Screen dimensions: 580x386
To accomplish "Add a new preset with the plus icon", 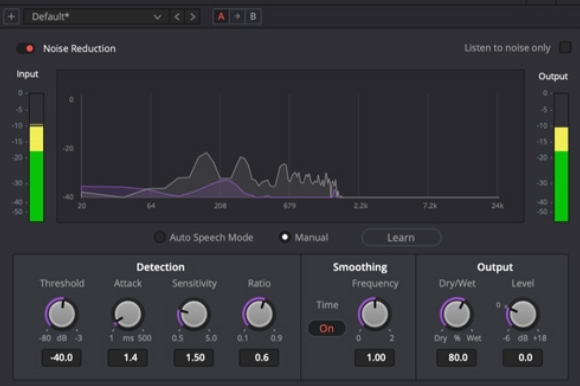I will coord(11,17).
